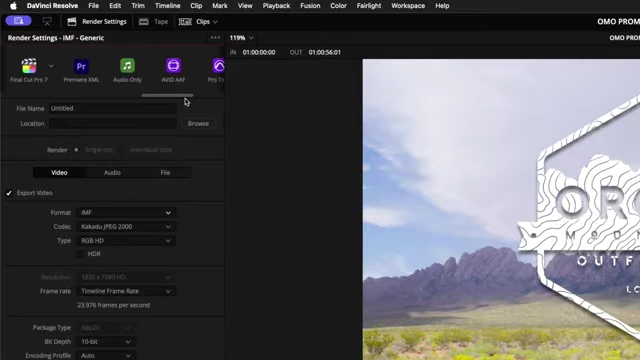Screen dimensions: 640x360
Task: Open the Mark menu
Action: click(x=220, y=6)
